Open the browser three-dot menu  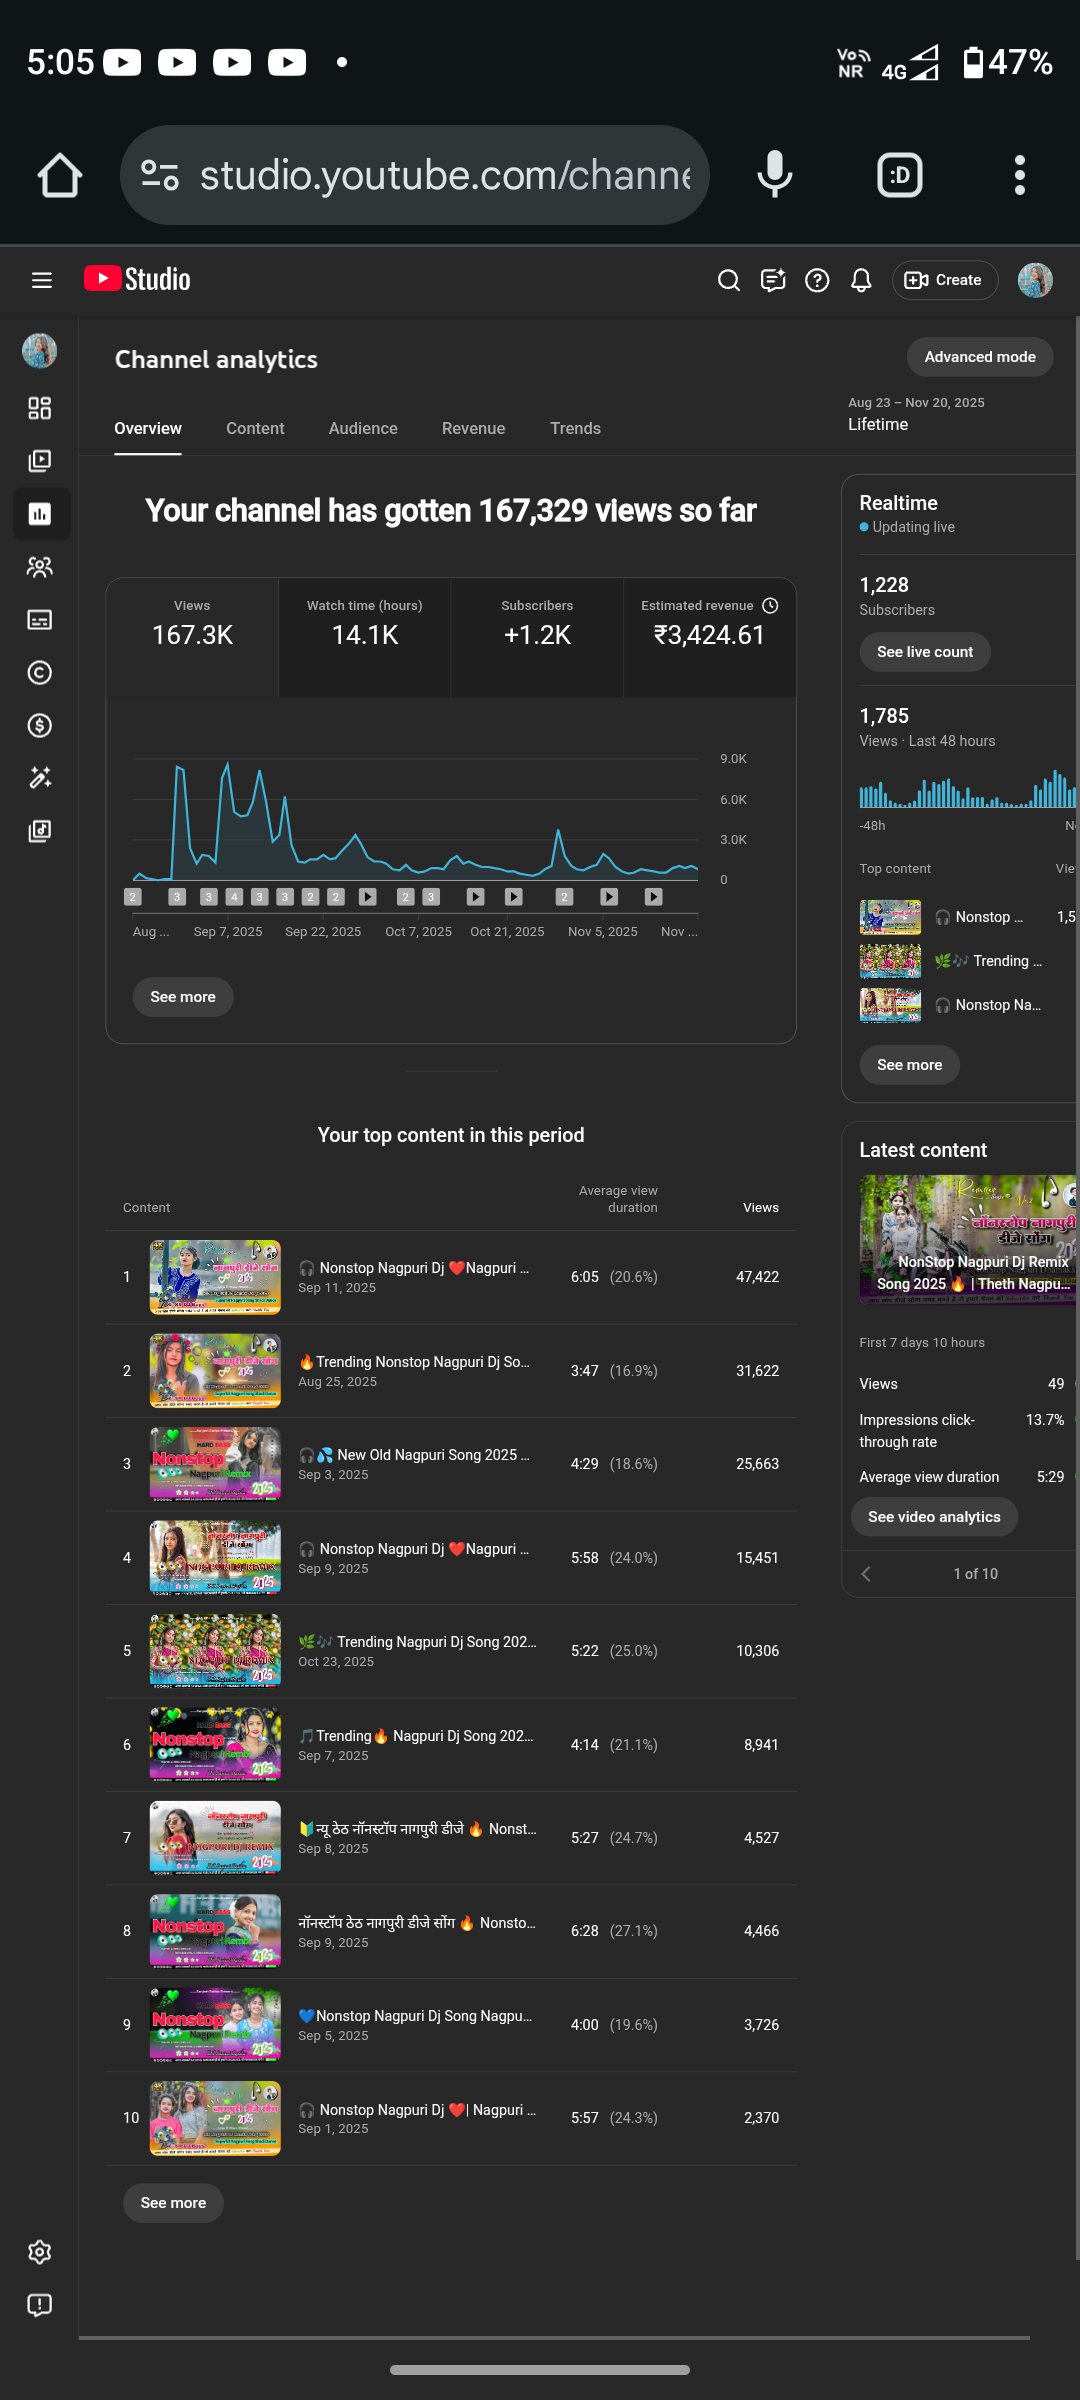1019,175
